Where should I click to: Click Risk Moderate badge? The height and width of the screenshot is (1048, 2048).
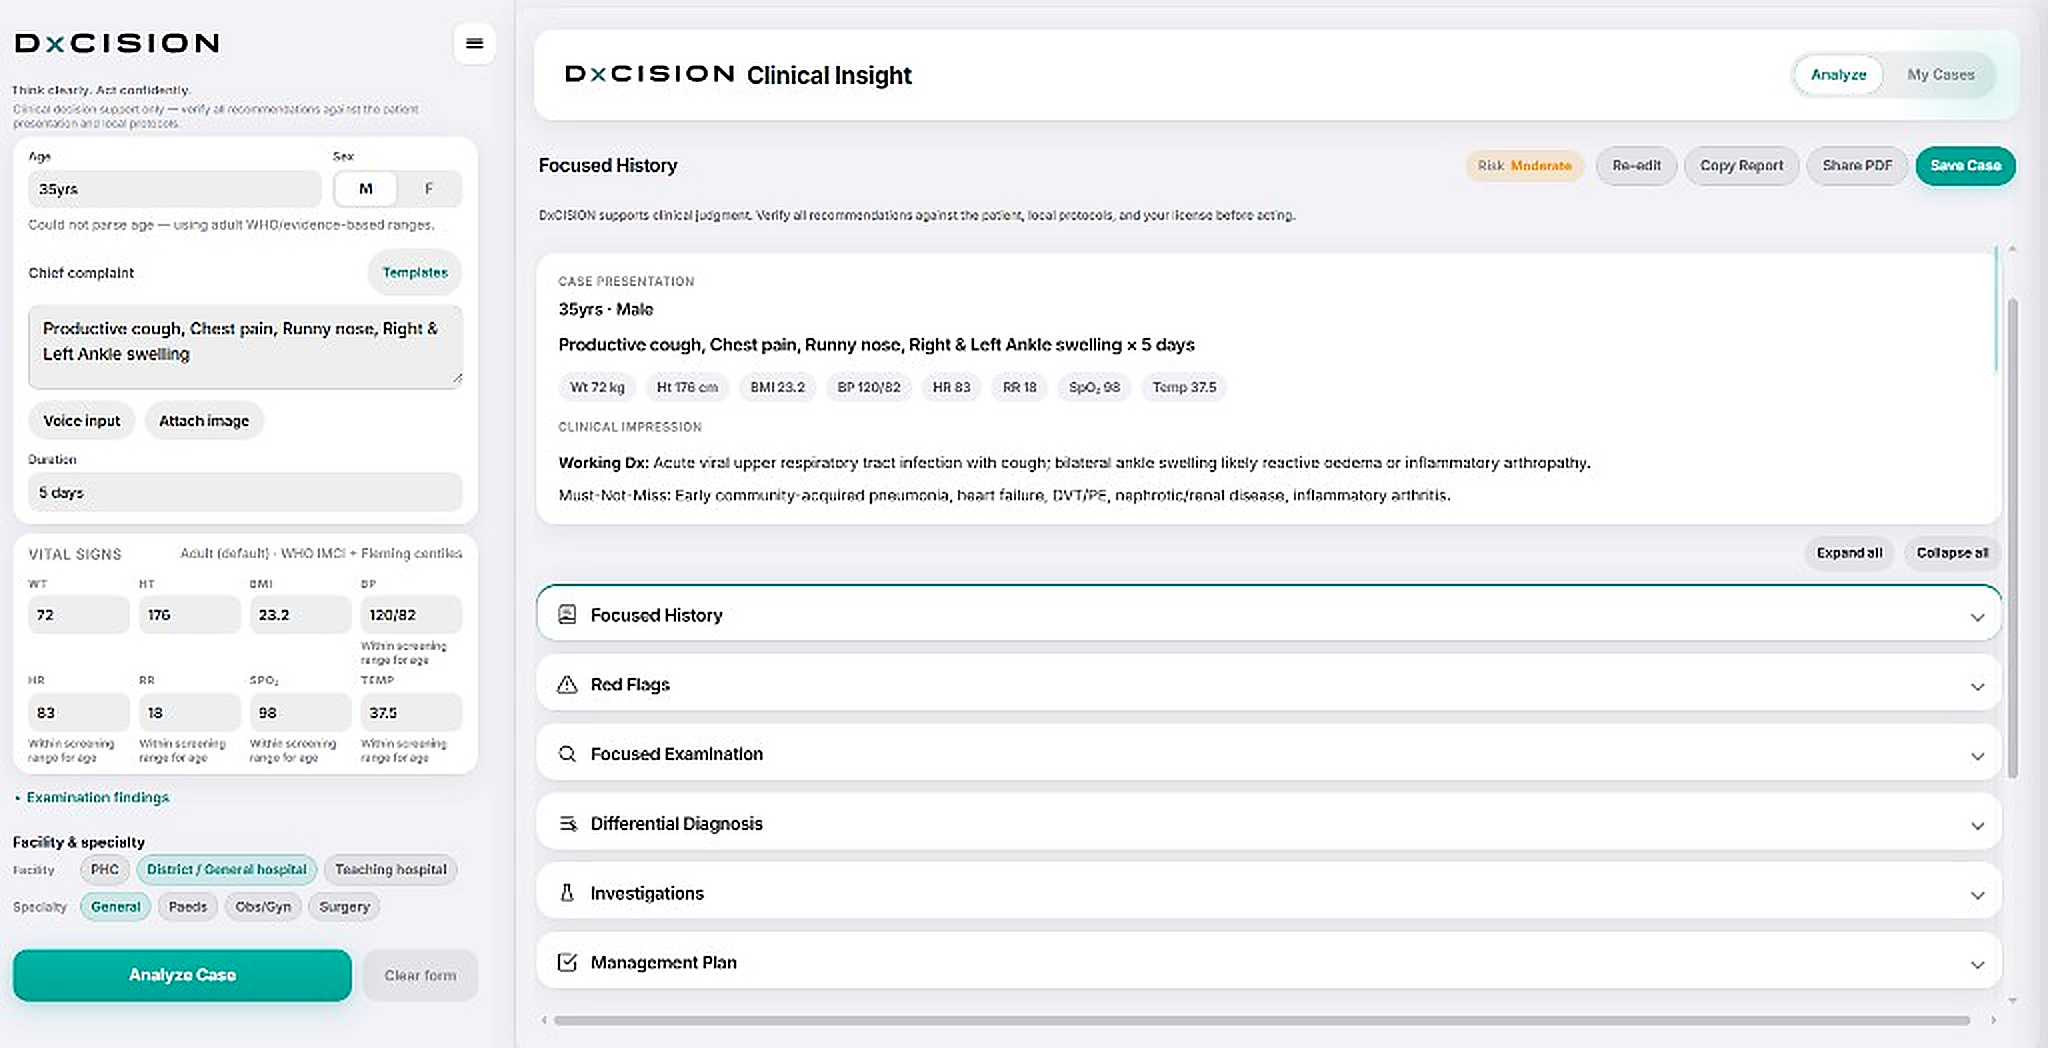pyautogui.click(x=1524, y=165)
